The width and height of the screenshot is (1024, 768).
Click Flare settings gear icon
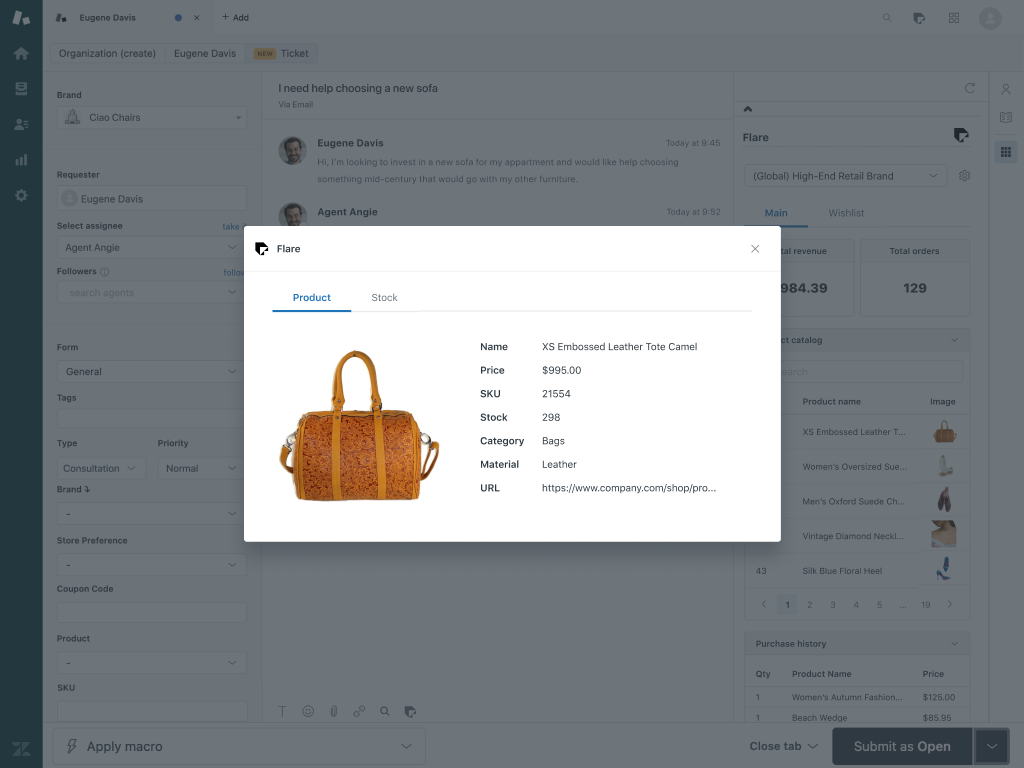pyautogui.click(x=964, y=176)
